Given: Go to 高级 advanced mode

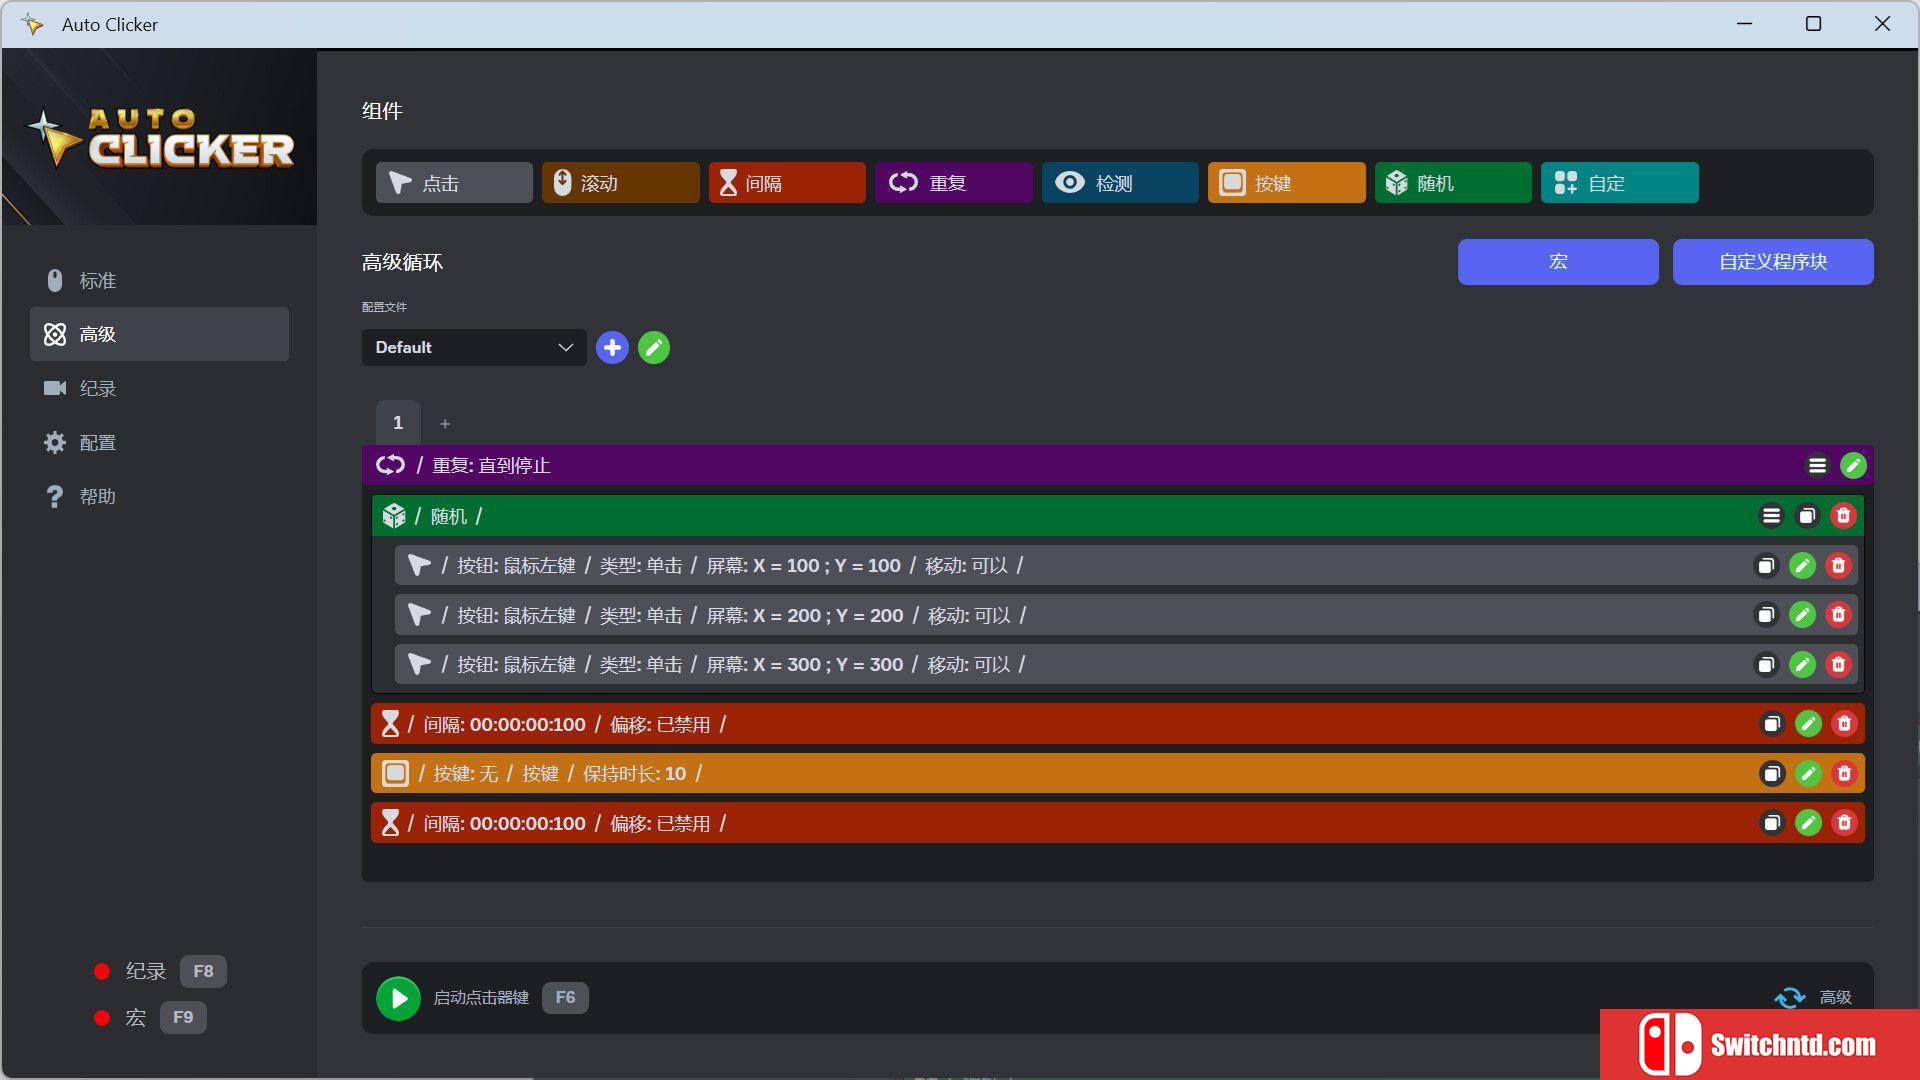Looking at the screenshot, I should click(160, 334).
